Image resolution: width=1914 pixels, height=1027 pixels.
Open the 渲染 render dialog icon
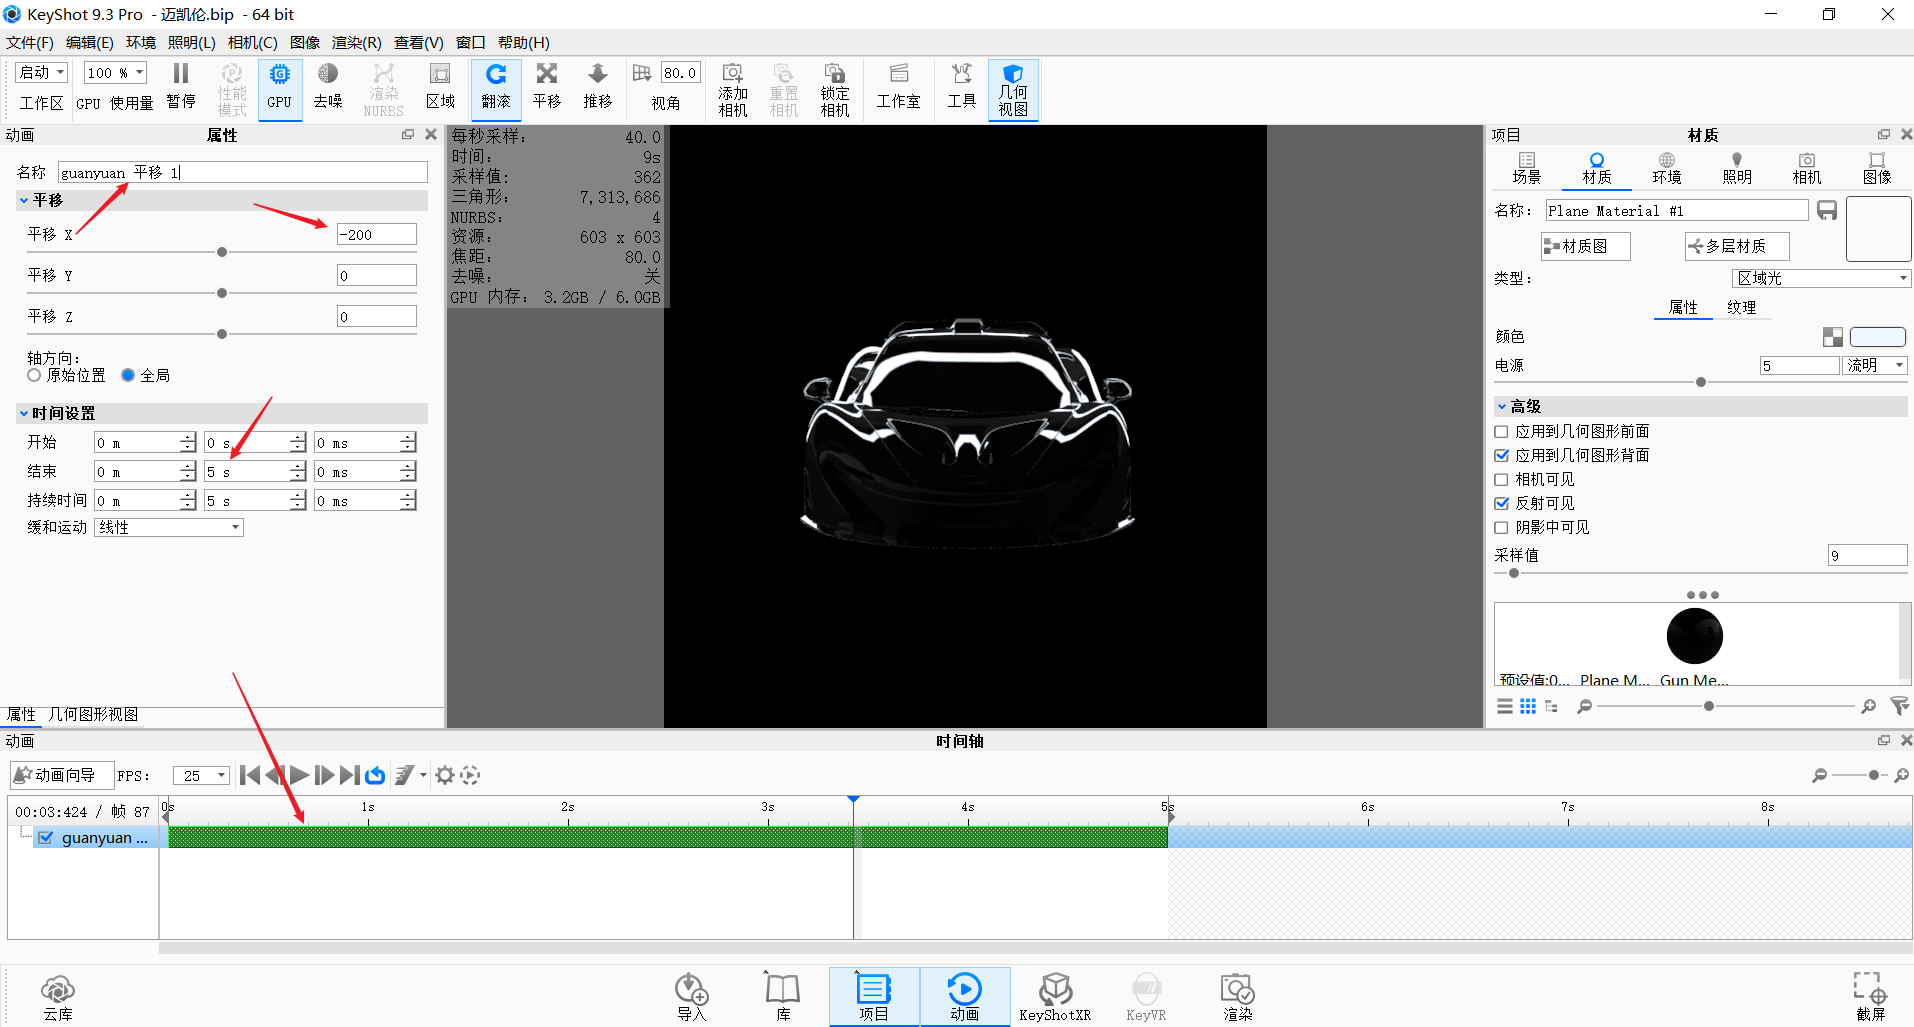[x=1237, y=995]
